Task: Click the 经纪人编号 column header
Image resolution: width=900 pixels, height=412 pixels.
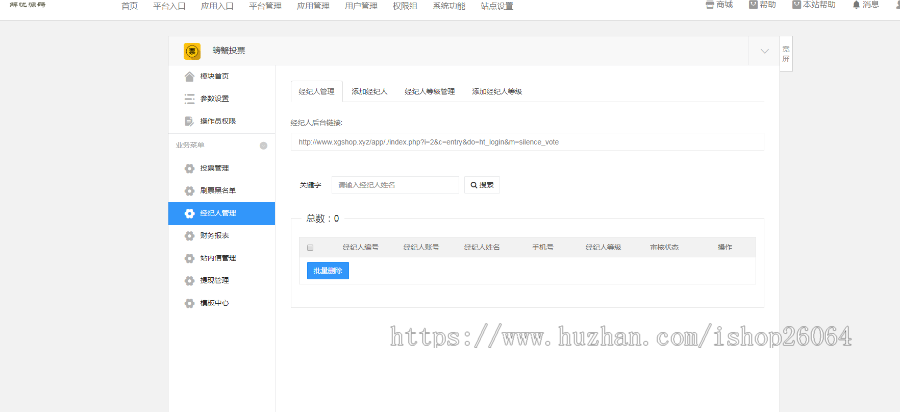Action: [360, 247]
